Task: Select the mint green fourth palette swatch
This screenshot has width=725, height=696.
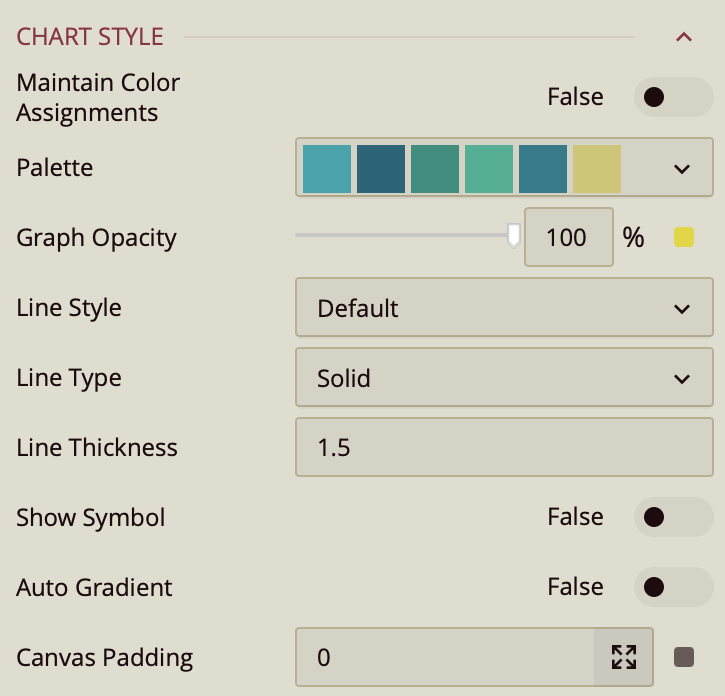Action: (x=489, y=168)
